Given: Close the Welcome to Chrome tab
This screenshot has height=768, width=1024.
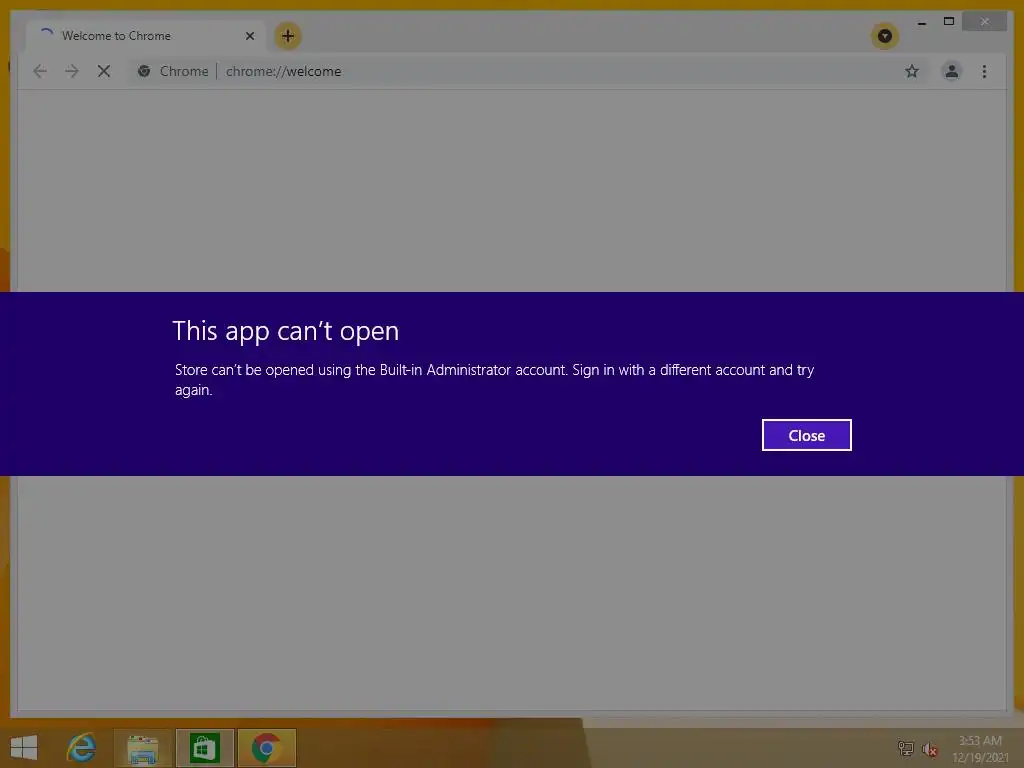Looking at the screenshot, I should 249,36.
